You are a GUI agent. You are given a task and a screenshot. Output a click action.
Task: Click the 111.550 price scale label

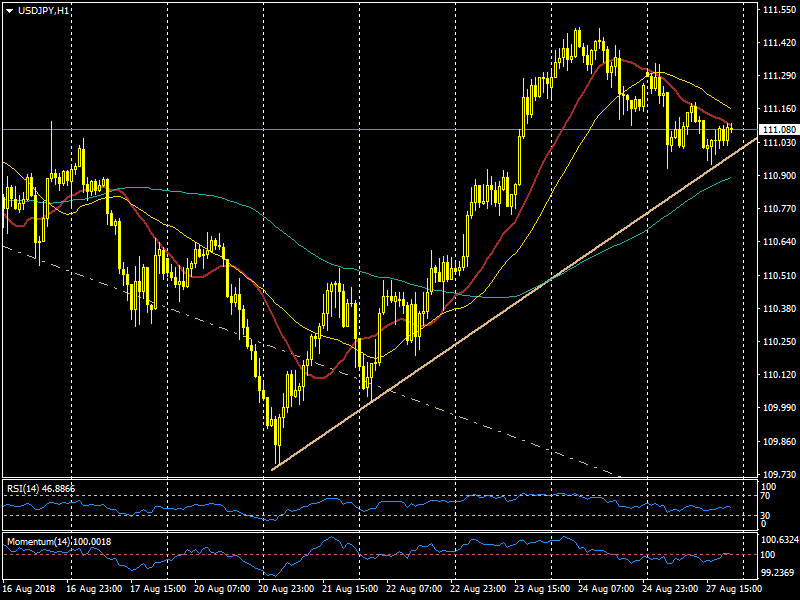(779, 10)
